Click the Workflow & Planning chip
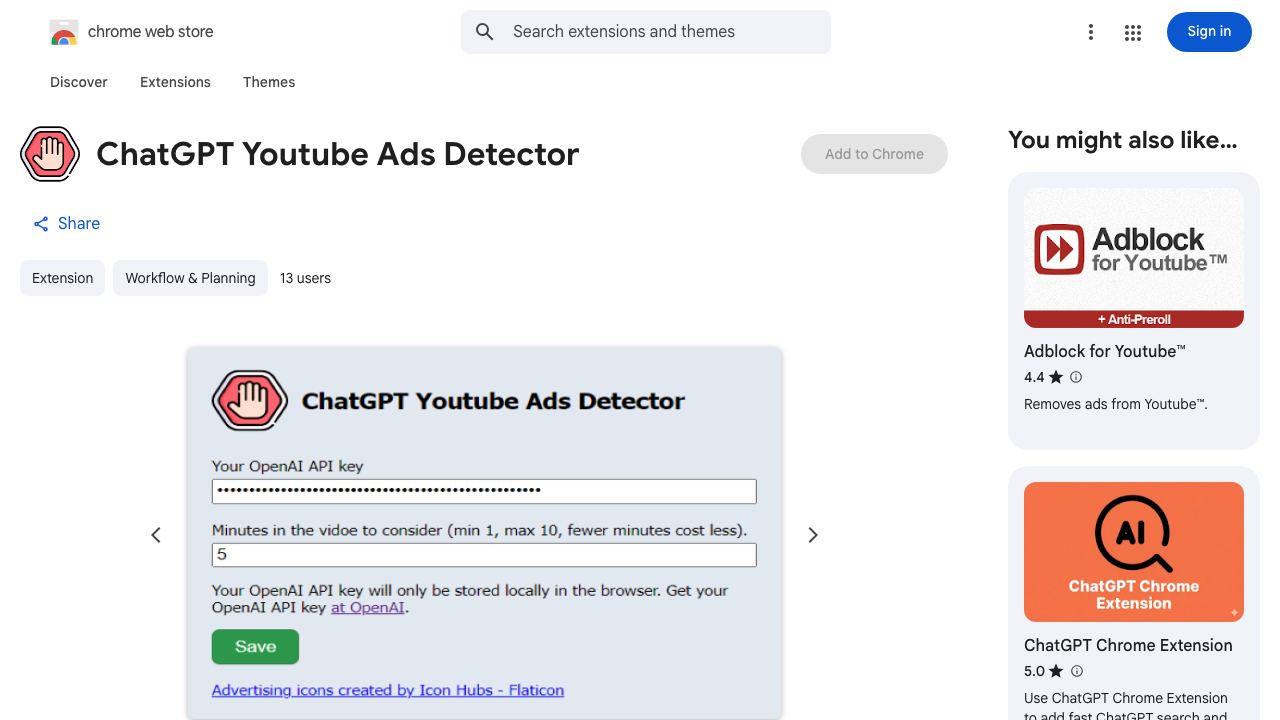Image resolution: width=1280 pixels, height=720 pixels. pyautogui.click(x=190, y=278)
